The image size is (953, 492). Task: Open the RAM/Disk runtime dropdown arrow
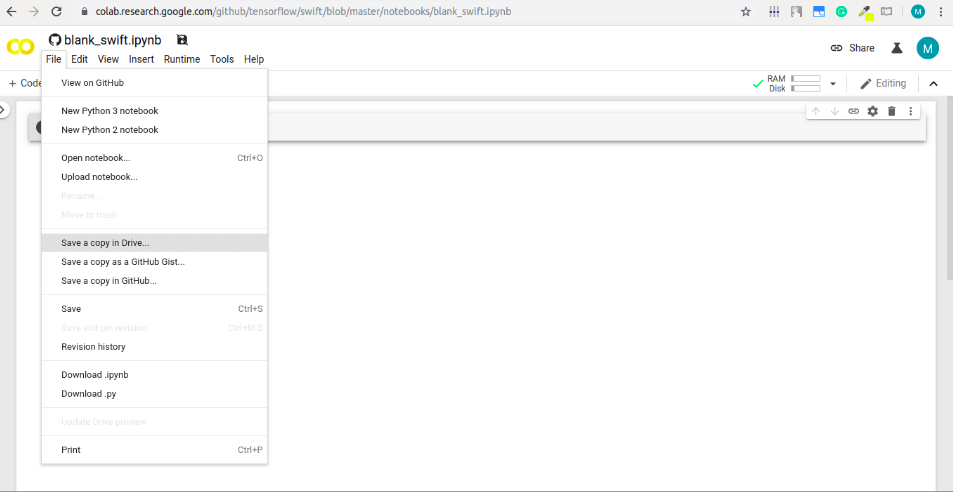tap(832, 84)
